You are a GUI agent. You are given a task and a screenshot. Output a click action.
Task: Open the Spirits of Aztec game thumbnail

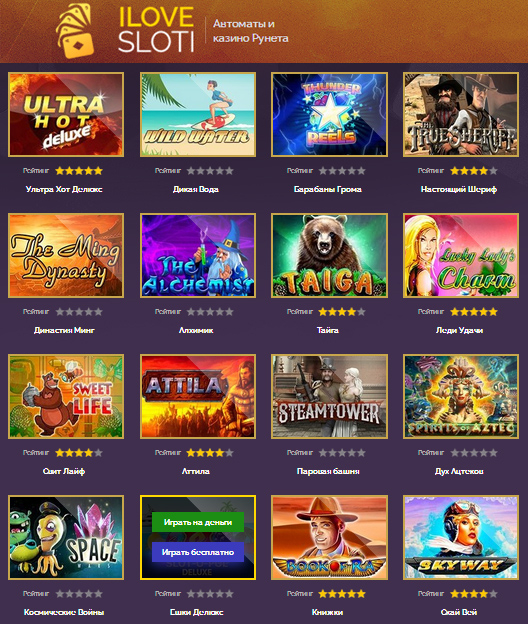(x=461, y=396)
